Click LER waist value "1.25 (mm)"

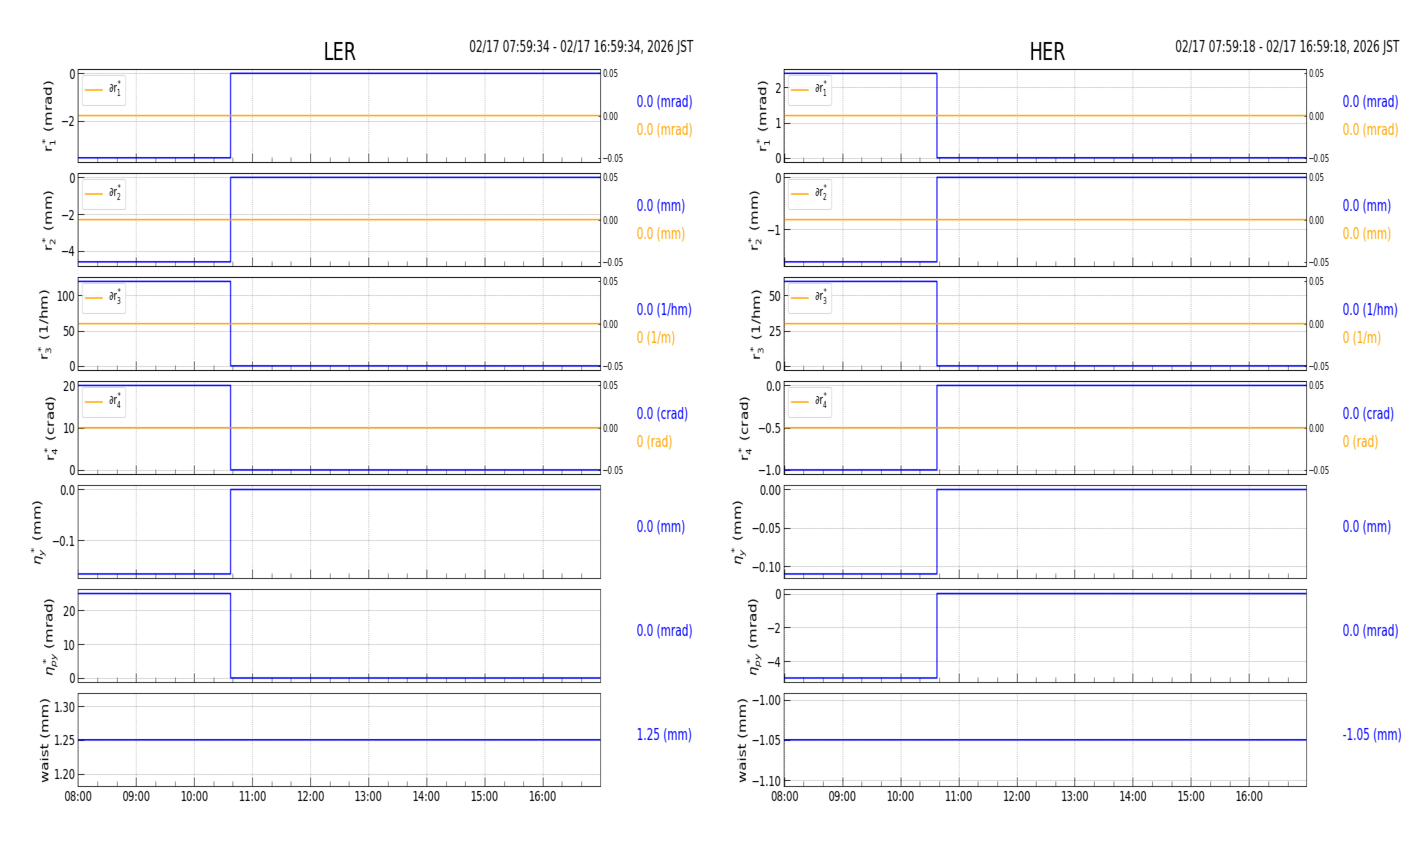[664, 735]
